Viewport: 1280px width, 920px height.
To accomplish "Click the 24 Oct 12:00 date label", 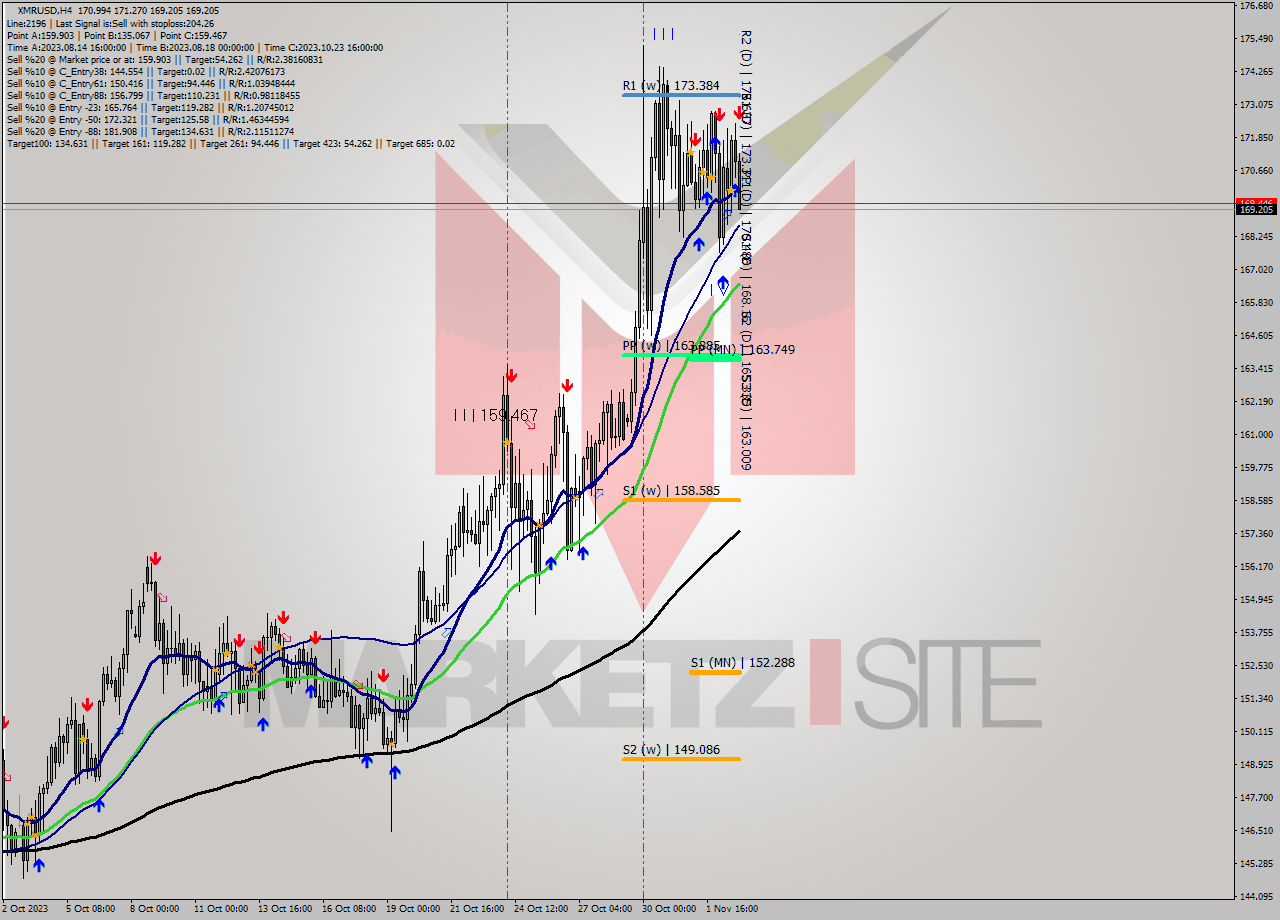I will coord(541,909).
